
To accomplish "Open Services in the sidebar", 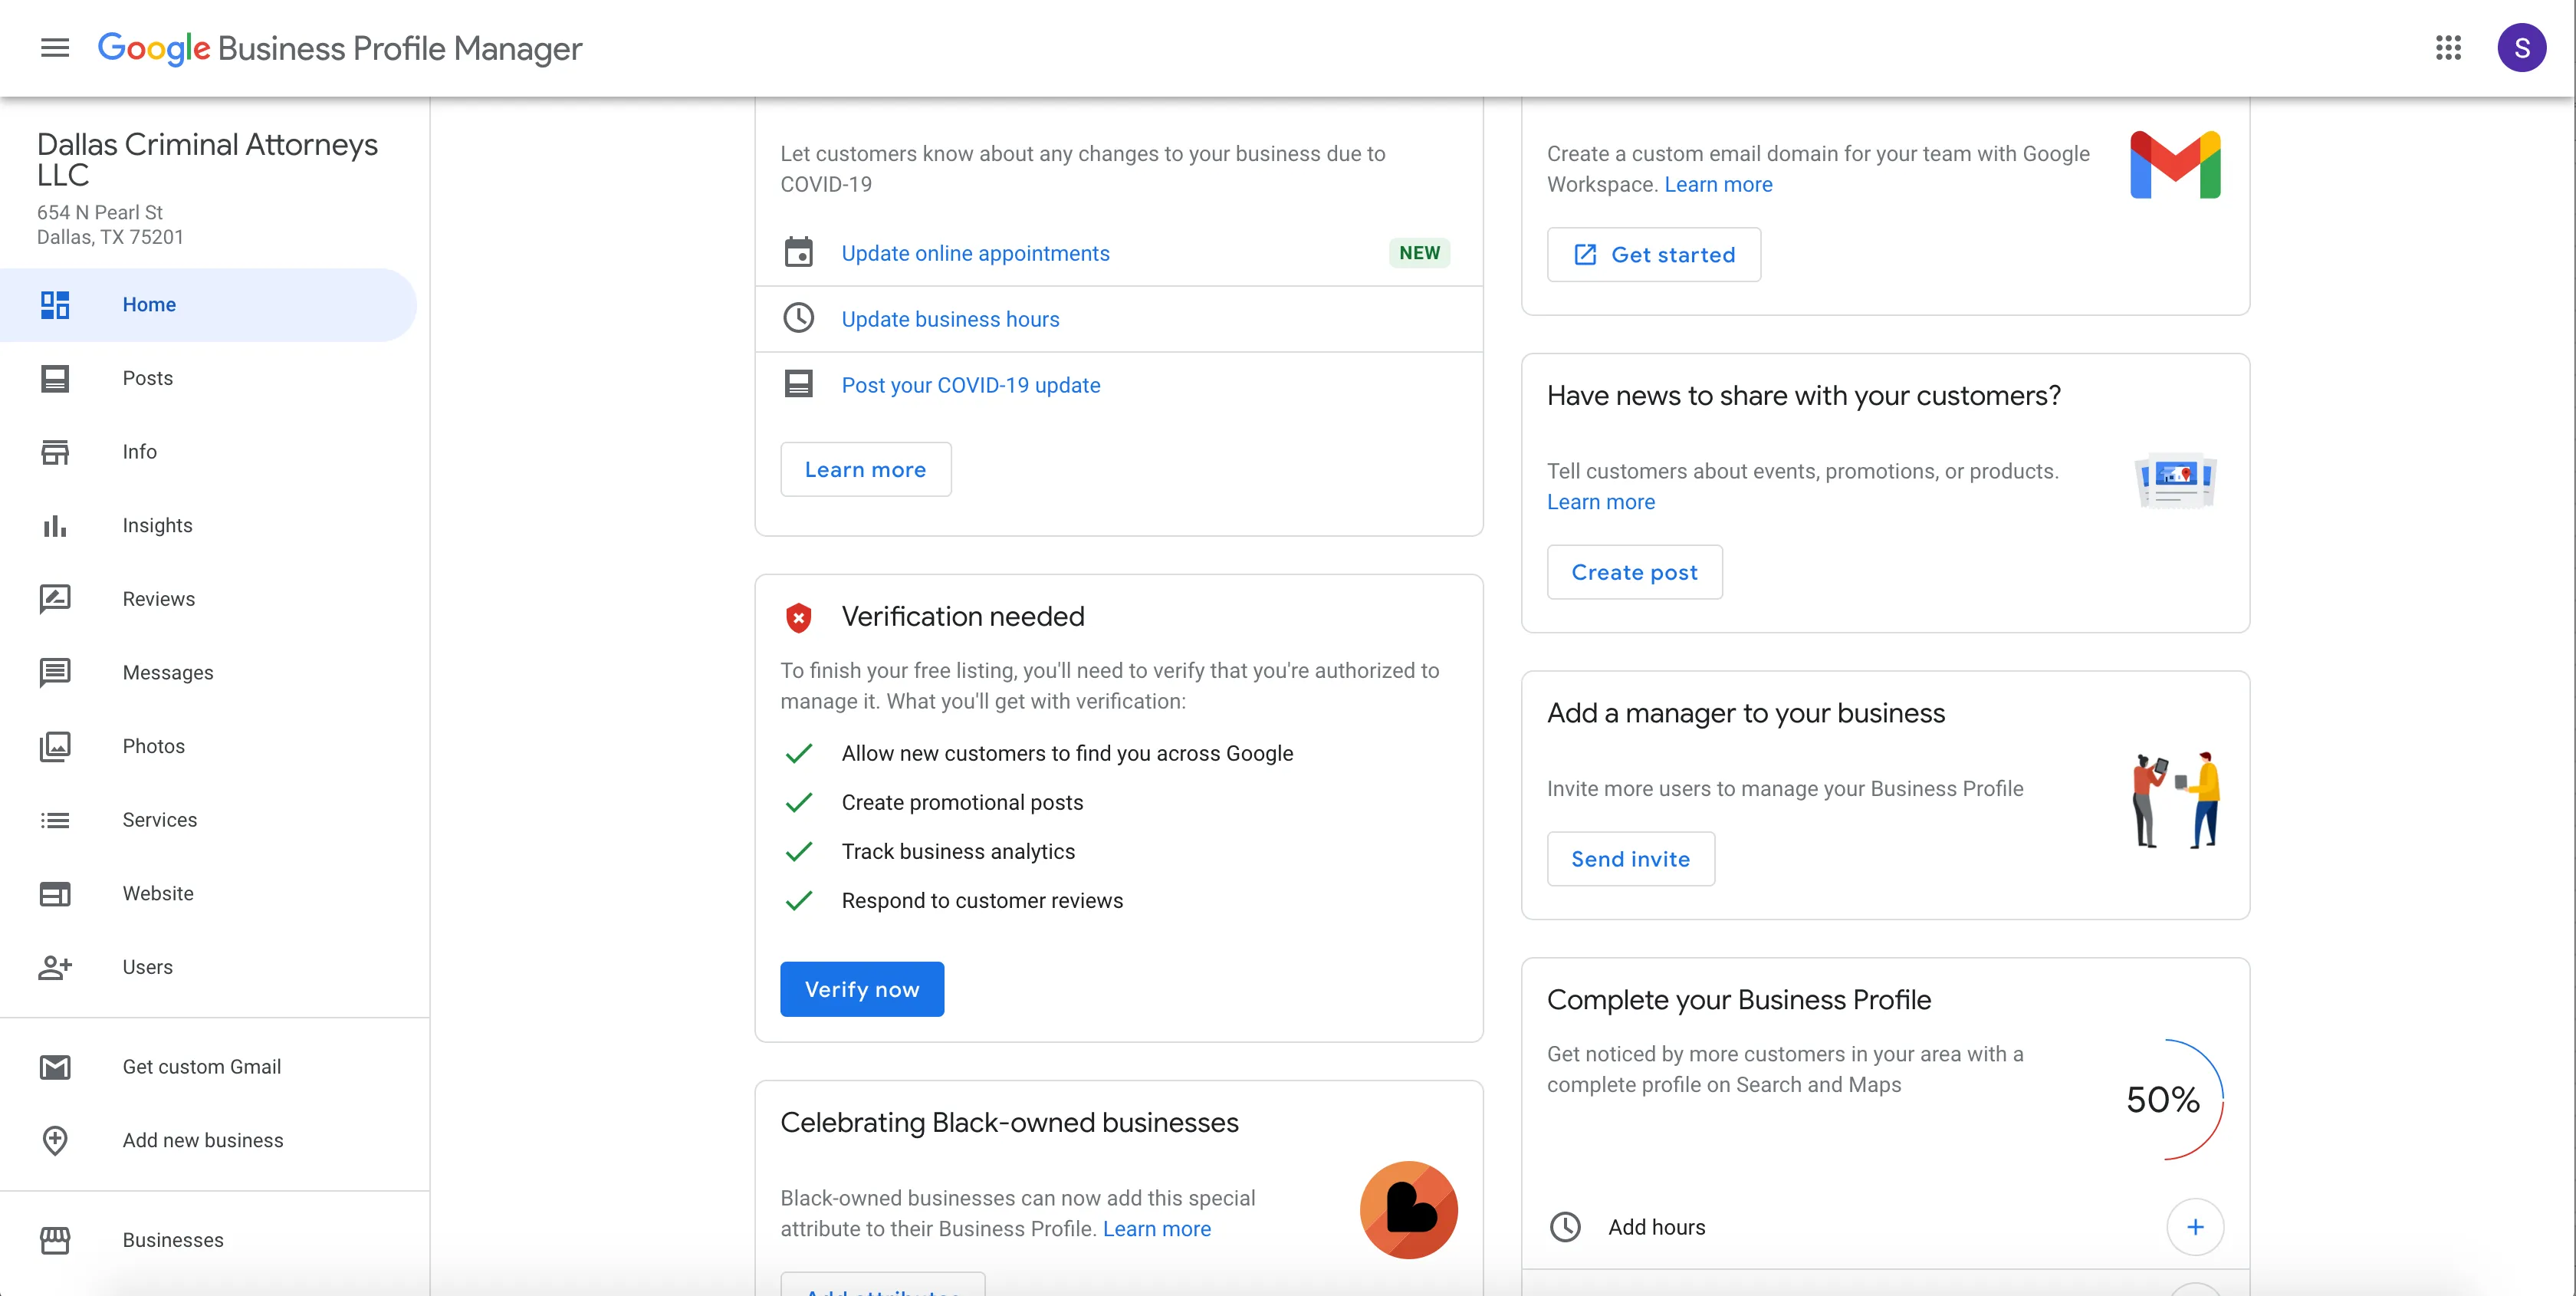I will (159, 820).
